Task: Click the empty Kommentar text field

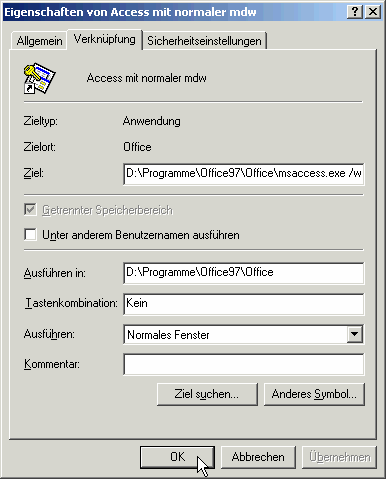Action: pyautogui.click(x=244, y=364)
